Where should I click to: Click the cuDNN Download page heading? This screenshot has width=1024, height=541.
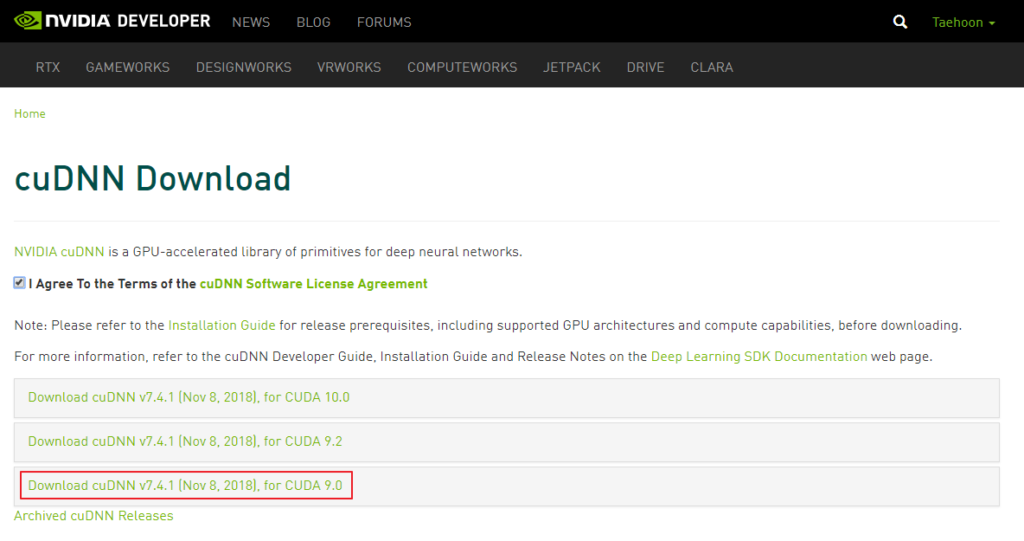pyautogui.click(x=152, y=178)
